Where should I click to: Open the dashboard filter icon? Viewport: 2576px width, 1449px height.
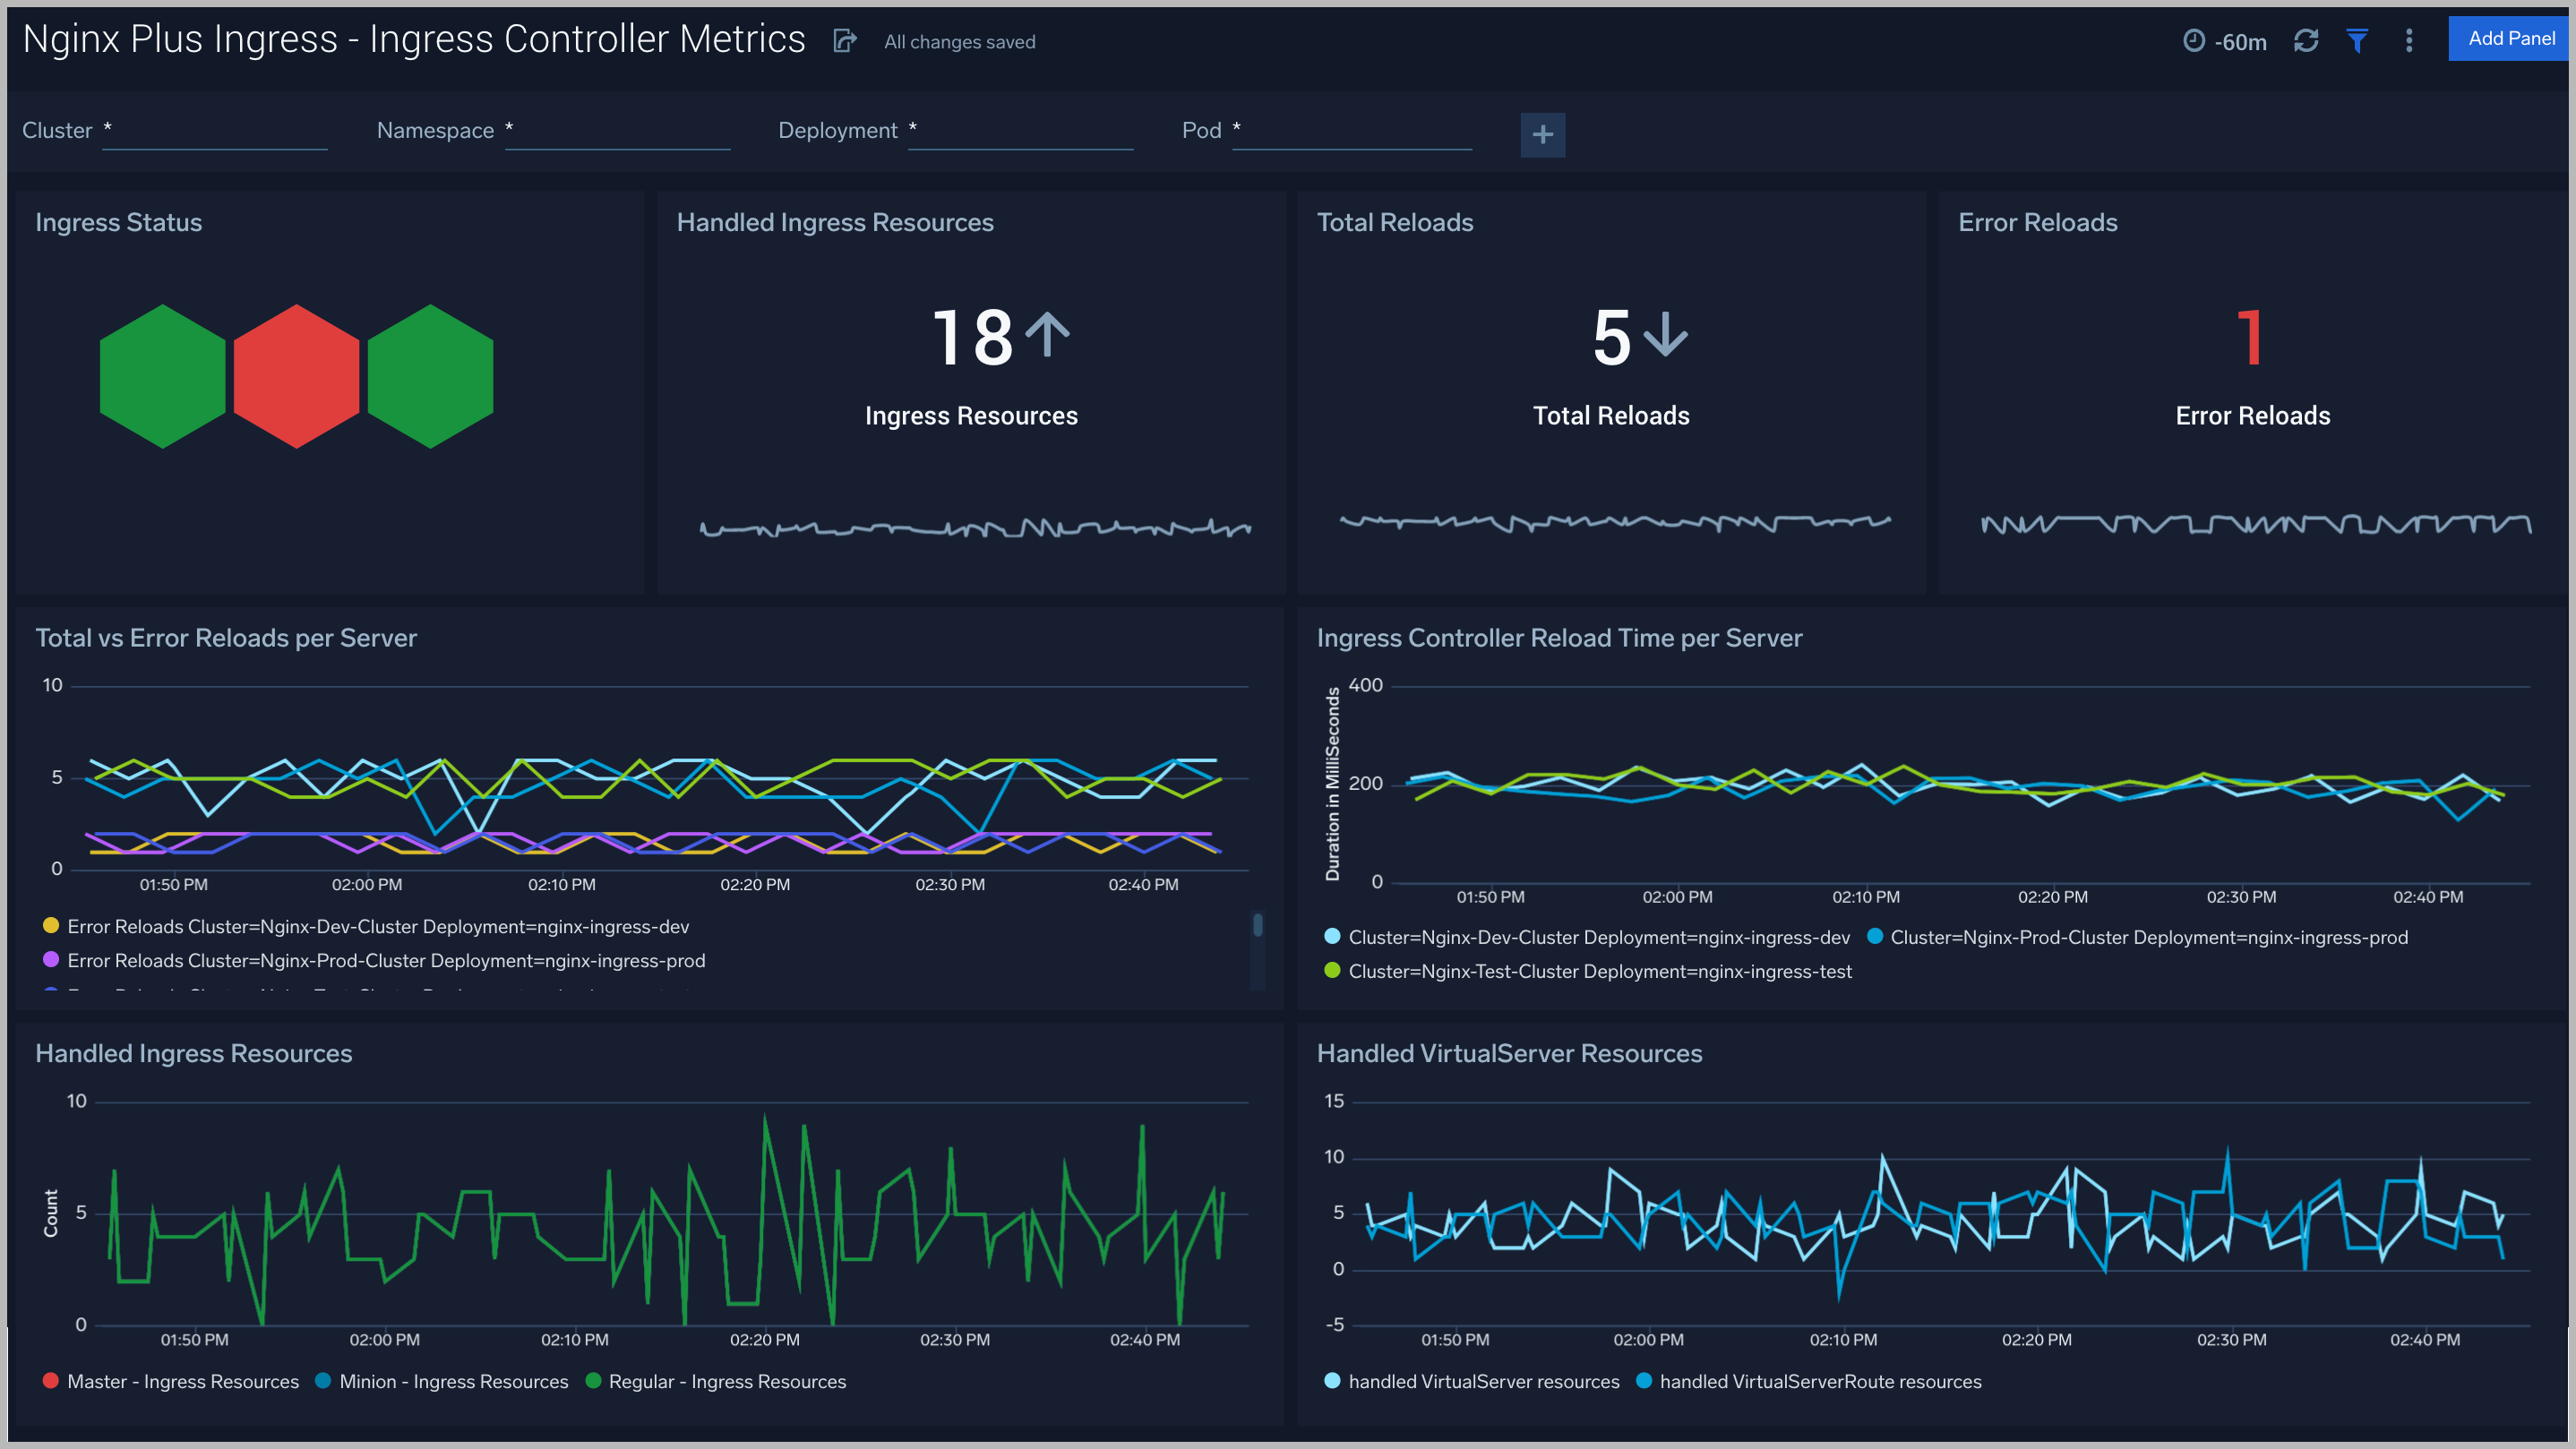tap(2357, 41)
